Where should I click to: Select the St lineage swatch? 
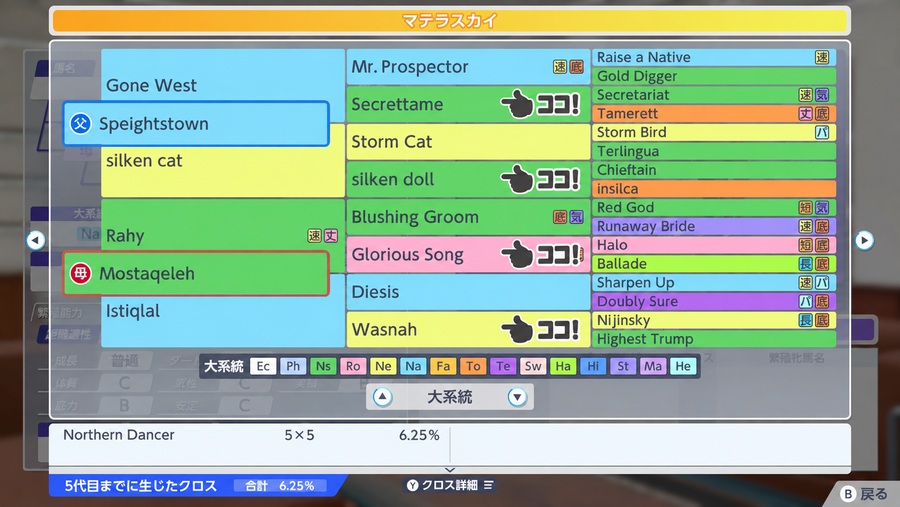[x=623, y=366]
